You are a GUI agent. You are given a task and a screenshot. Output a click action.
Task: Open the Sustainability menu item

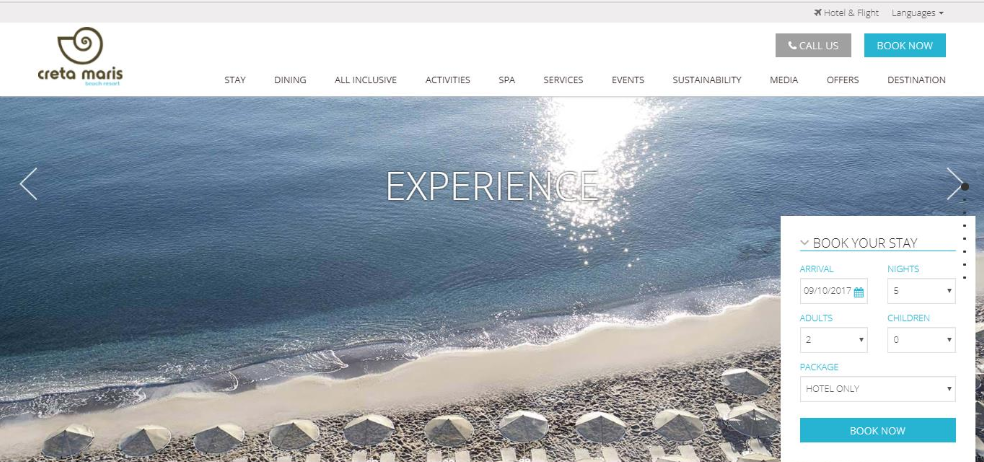tap(707, 80)
